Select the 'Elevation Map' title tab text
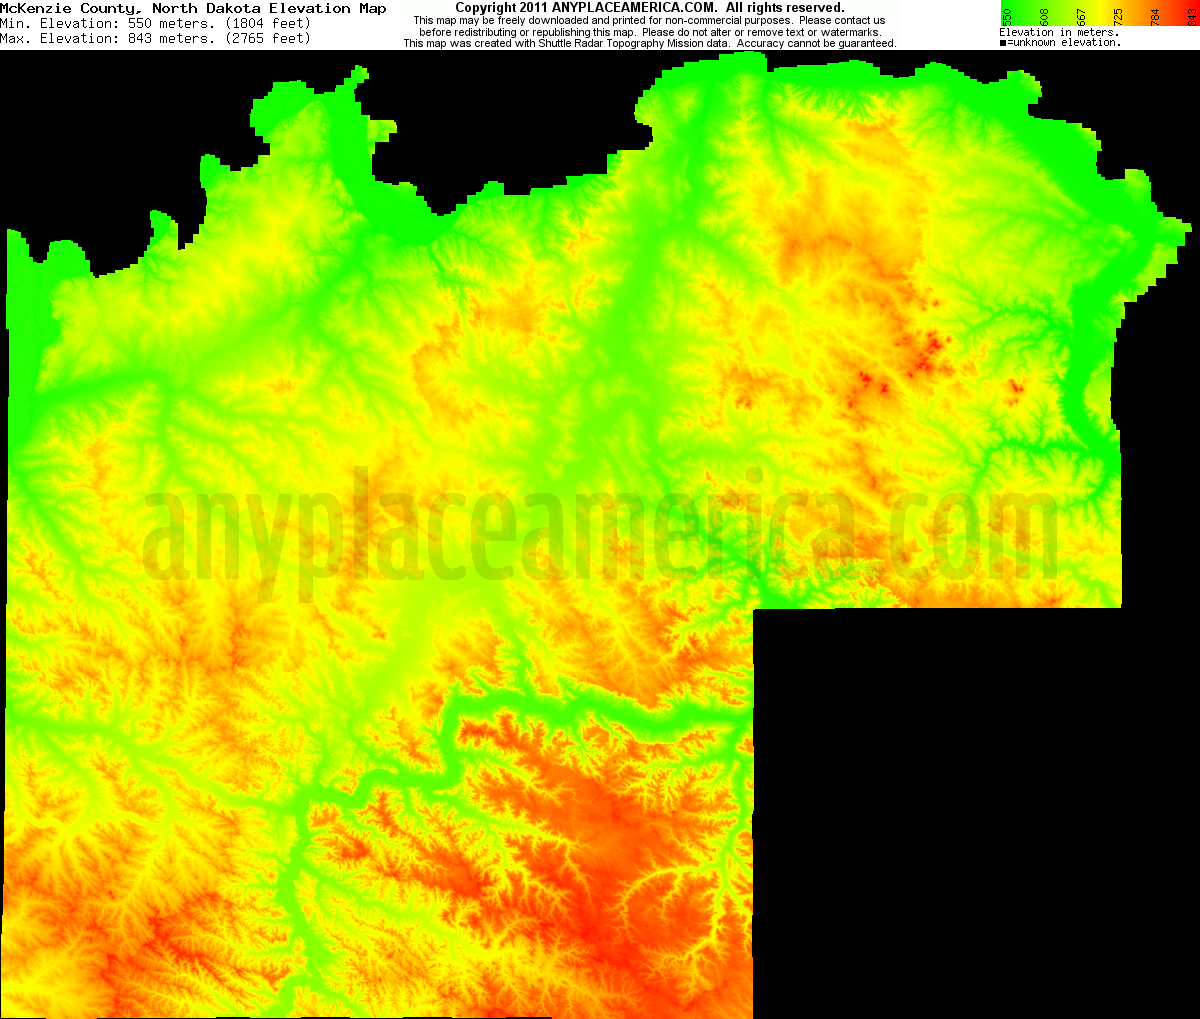The height and width of the screenshot is (1019, 1200). click(330, 8)
